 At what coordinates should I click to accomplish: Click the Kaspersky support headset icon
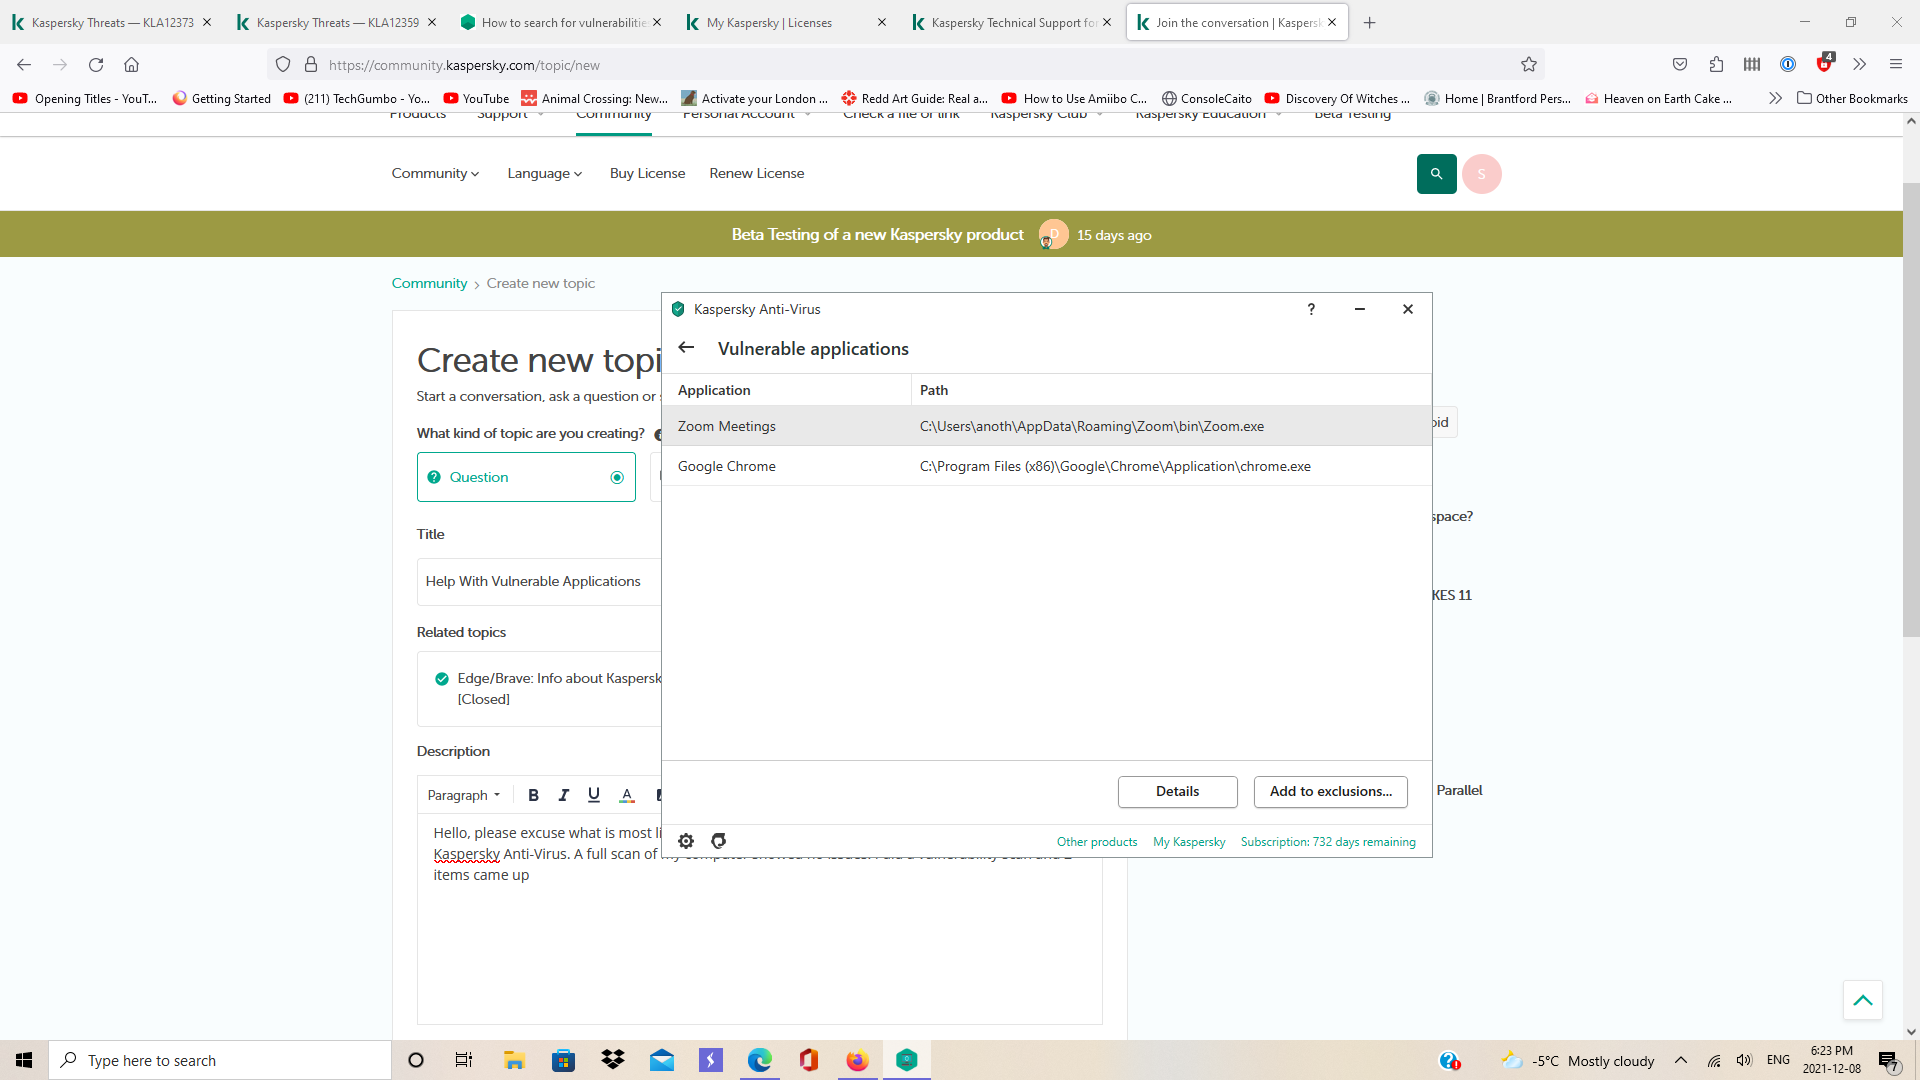pos(718,841)
